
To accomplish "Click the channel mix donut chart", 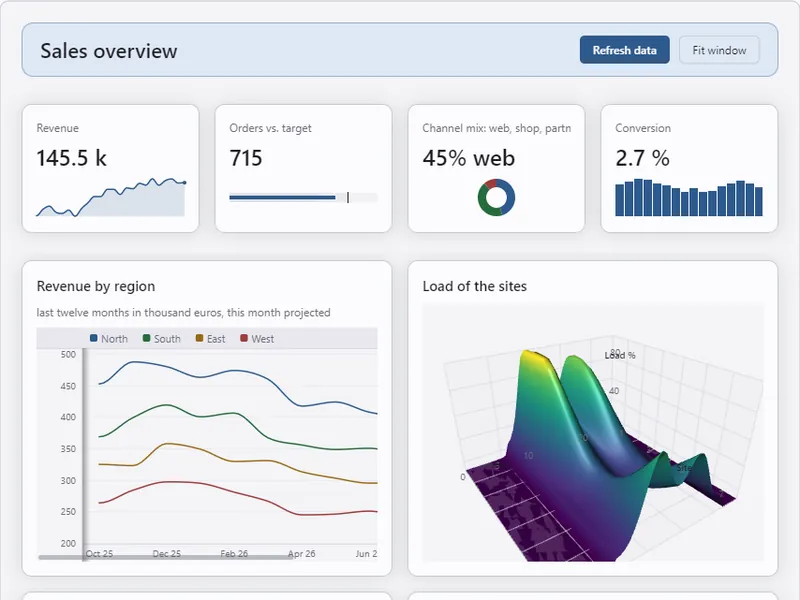I will pyautogui.click(x=496, y=197).
